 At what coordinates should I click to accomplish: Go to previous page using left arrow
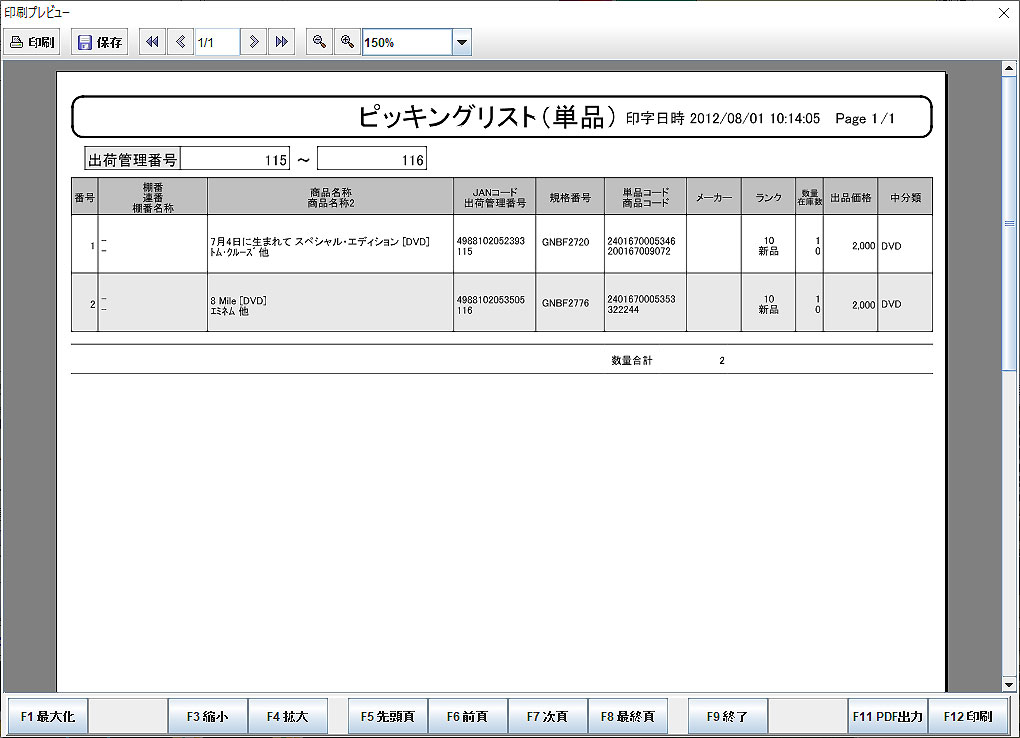[180, 42]
